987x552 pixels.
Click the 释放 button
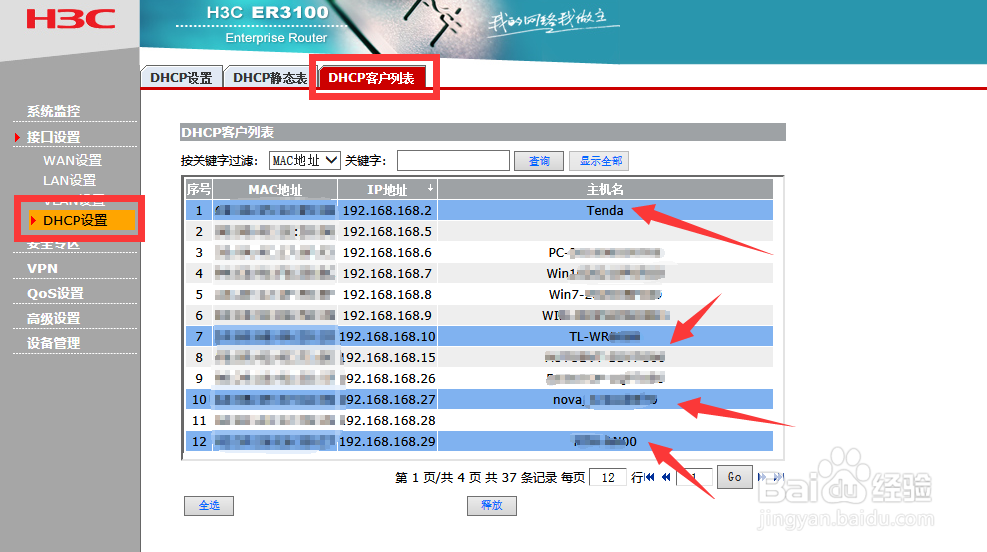click(x=492, y=505)
